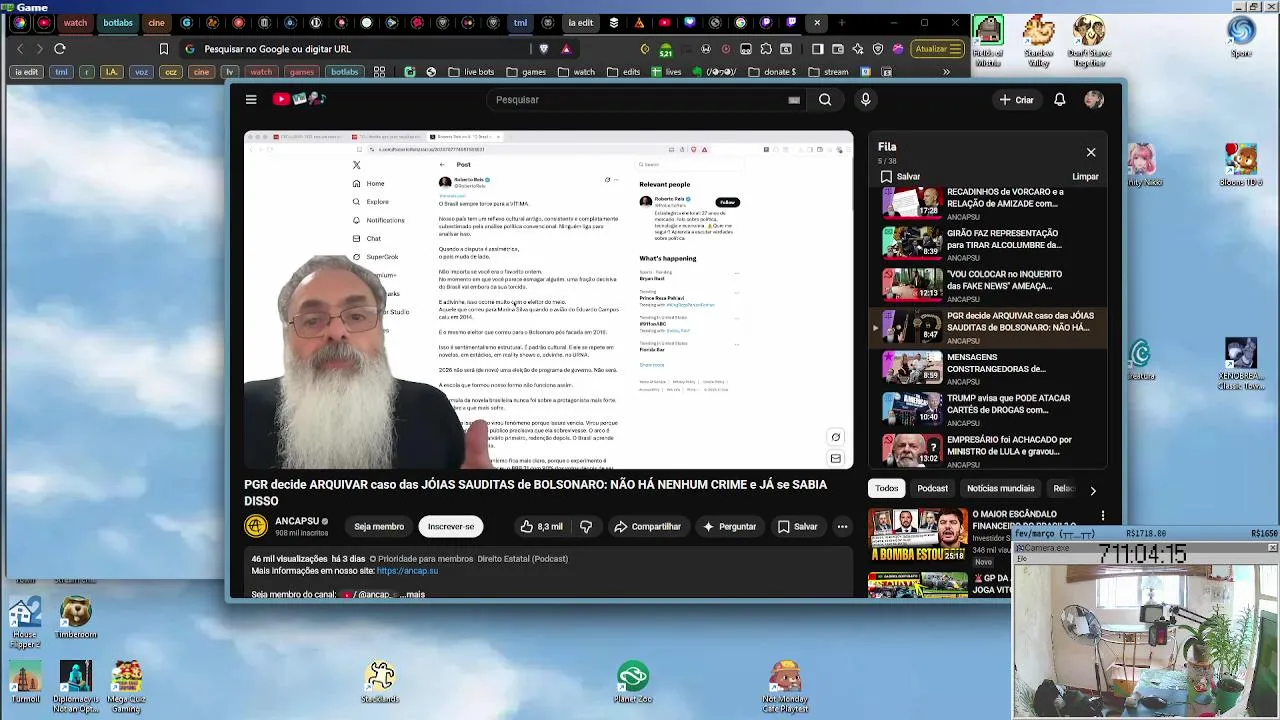Screen dimensions: 1280x720
Task: Play queue video RECADINHOS de VORCARO
Action: [990, 202]
